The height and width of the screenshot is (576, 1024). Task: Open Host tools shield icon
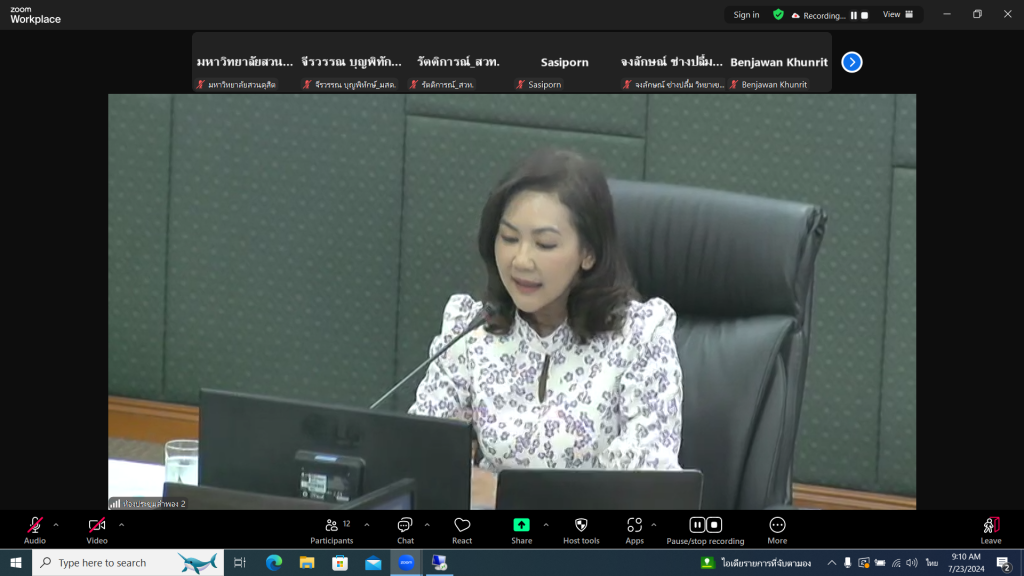[x=581, y=529]
